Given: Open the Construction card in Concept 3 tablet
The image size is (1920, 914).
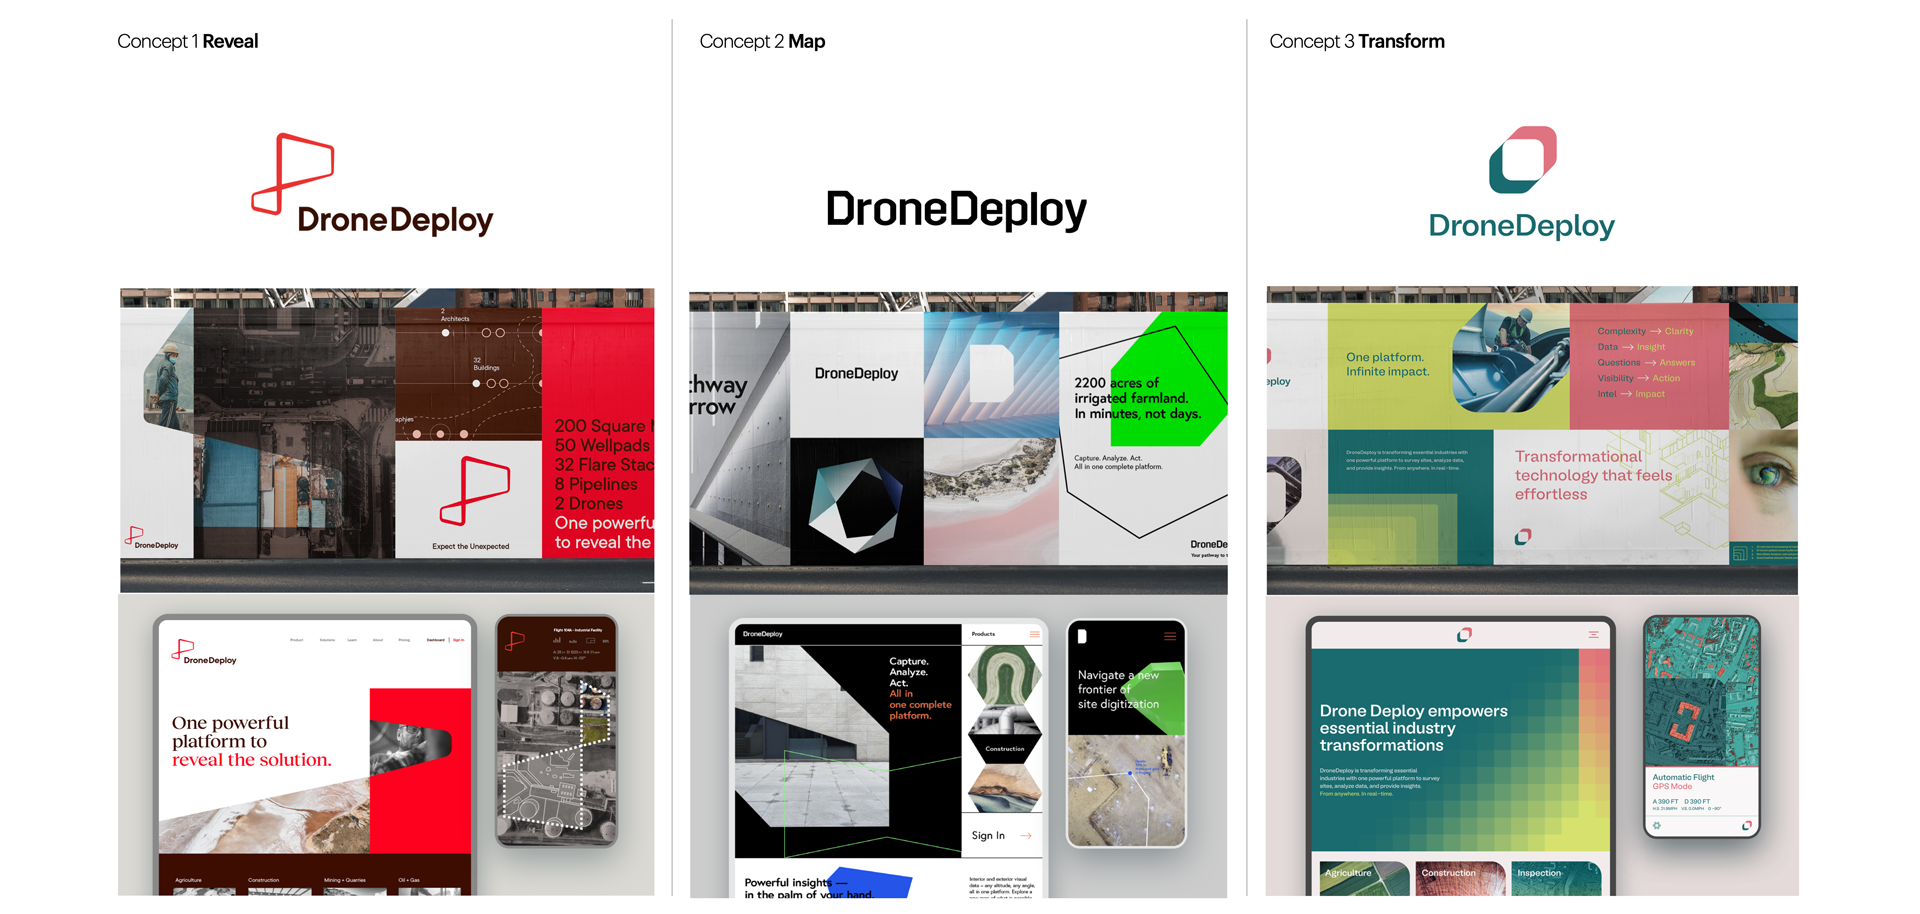Looking at the screenshot, I should [1461, 878].
